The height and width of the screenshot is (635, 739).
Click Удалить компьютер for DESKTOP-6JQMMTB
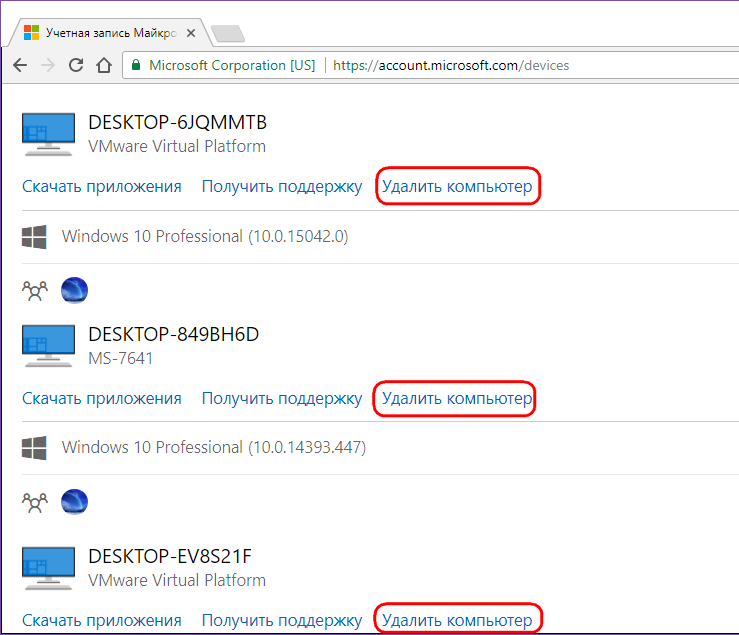click(457, 186)
